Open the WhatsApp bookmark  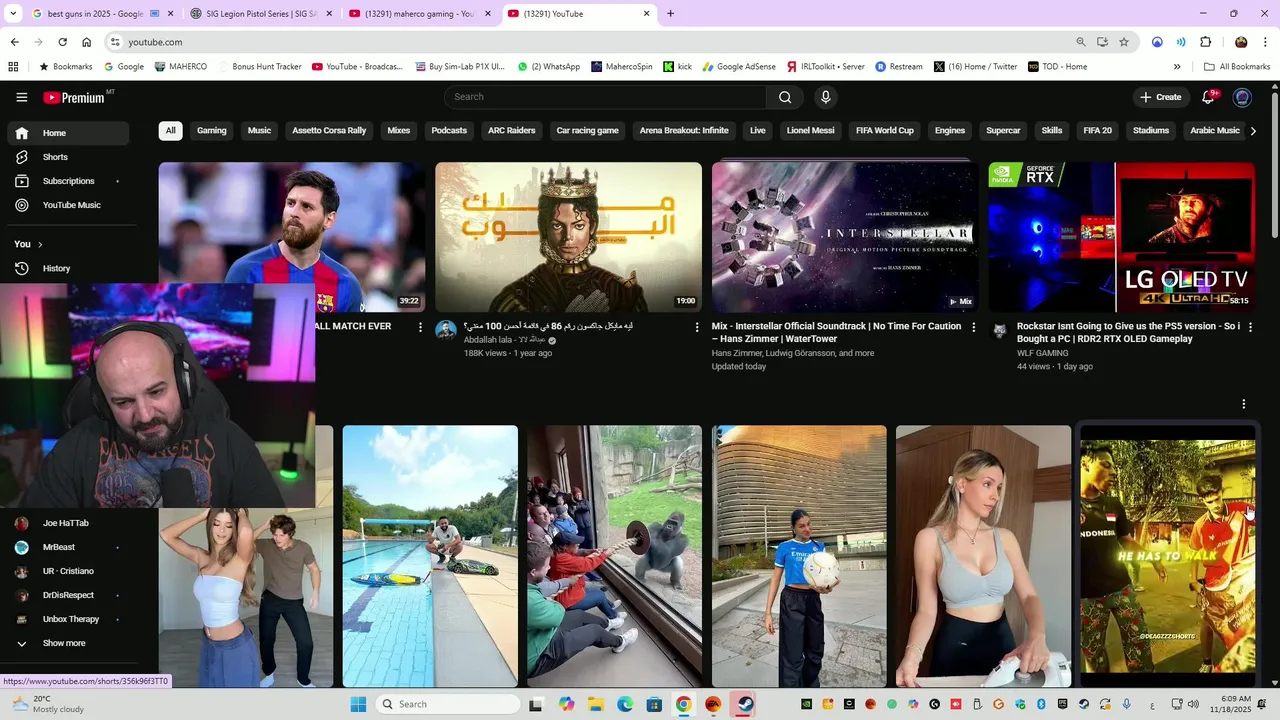[548, 67]
